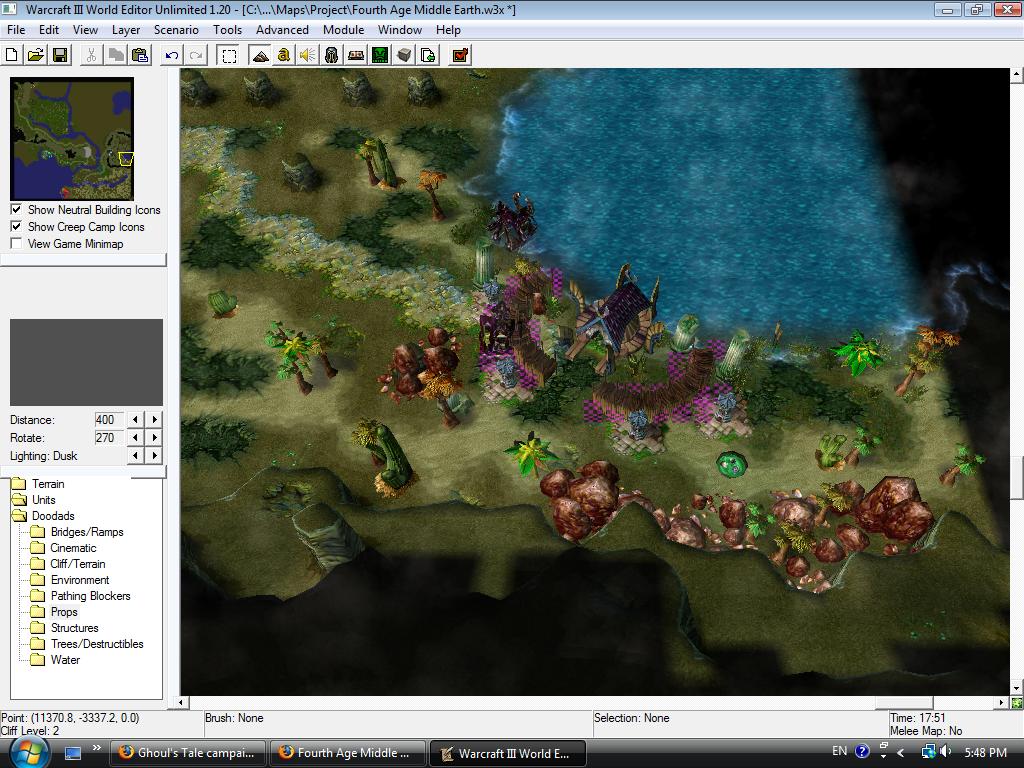Toggle Show Creep Camp Icons checkbox

[16, 227]
